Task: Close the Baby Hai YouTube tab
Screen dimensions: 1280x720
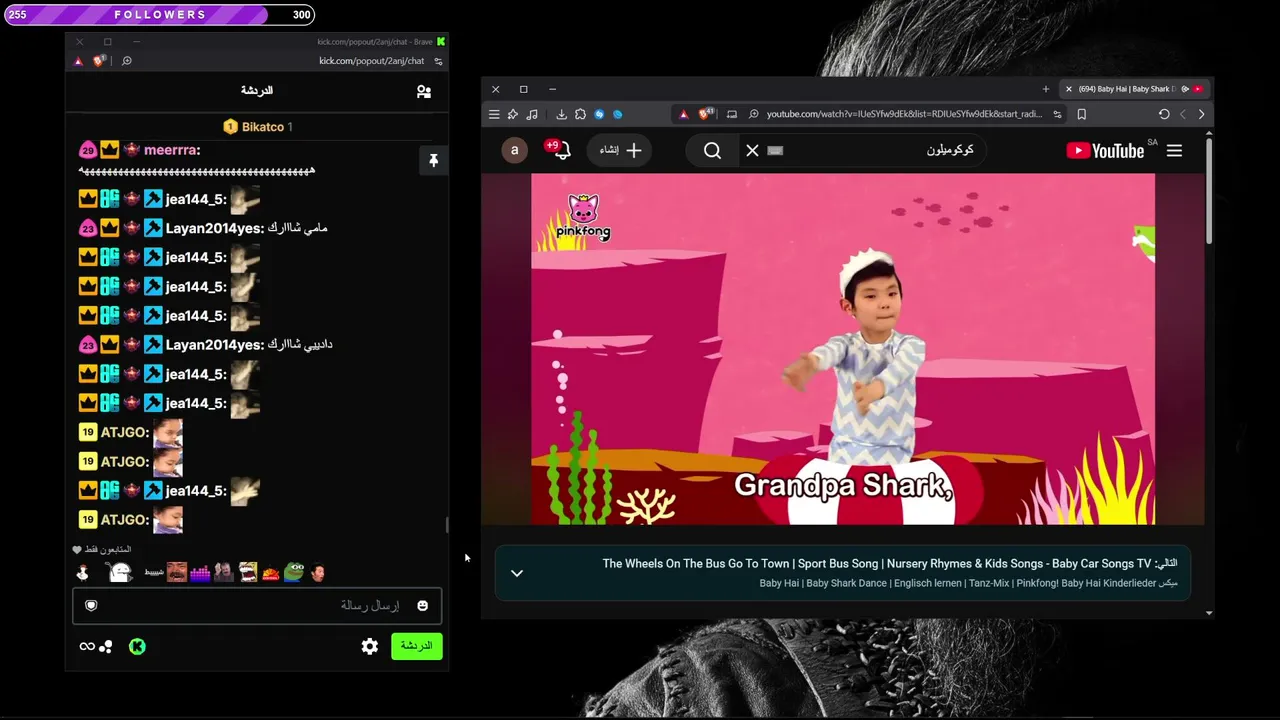Action: (1069, 89)
